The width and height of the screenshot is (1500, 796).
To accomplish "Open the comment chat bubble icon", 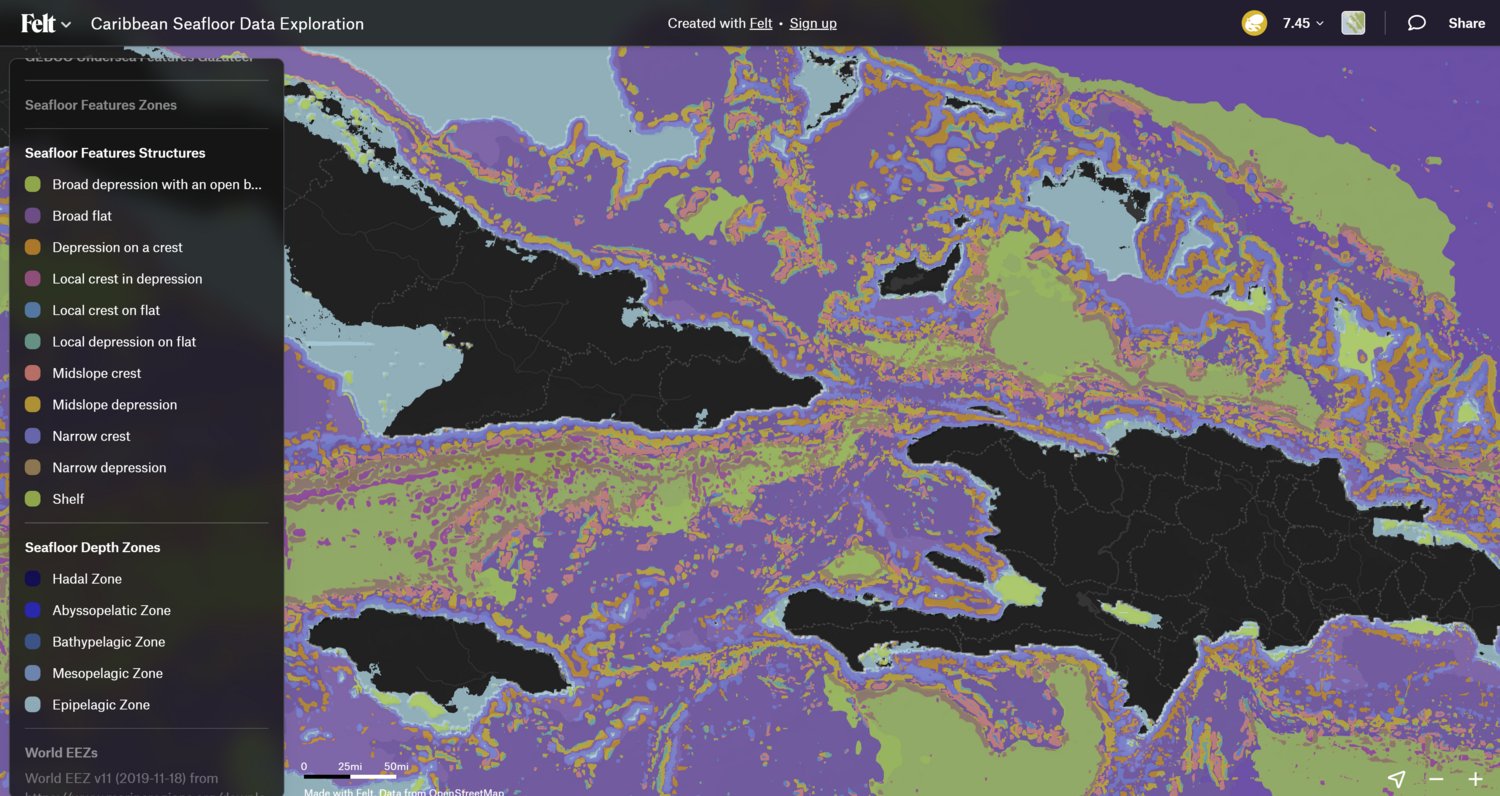I will tap(1416, 22).
